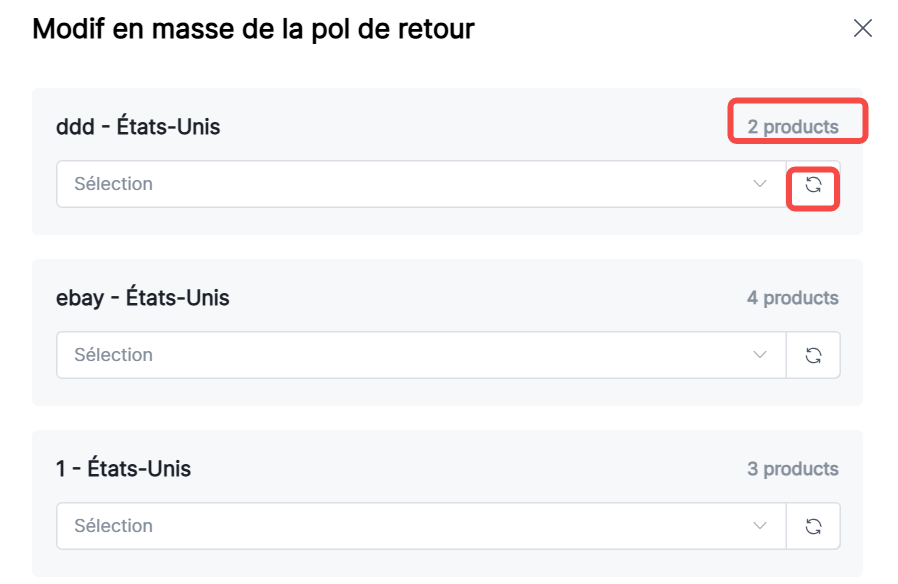Close the bulk return policy dialog
The height and width of the screenshot is (584, 898).
point(863,29)
